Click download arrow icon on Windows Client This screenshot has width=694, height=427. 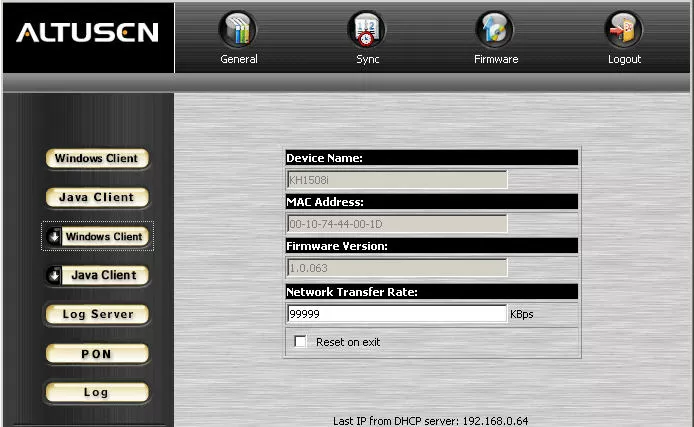tap(54, 237)
